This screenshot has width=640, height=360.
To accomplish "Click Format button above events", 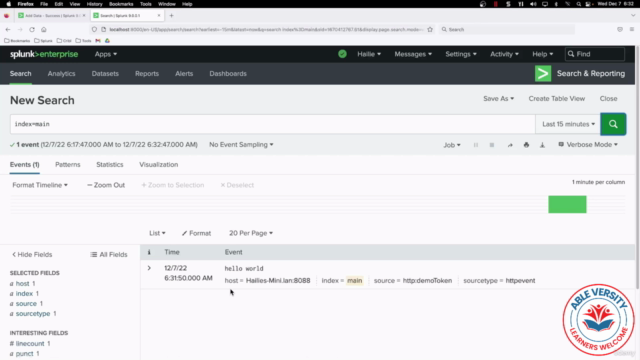I will 196,233.
